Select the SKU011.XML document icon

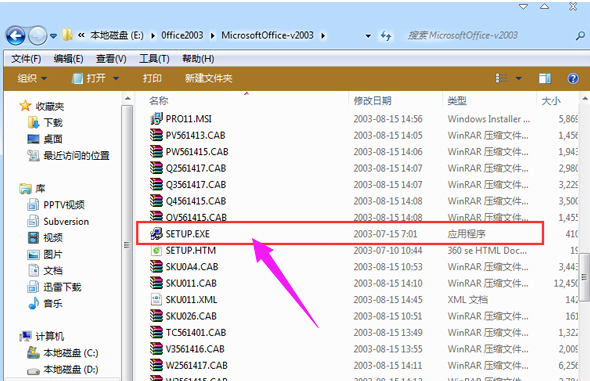pos(156,300)
